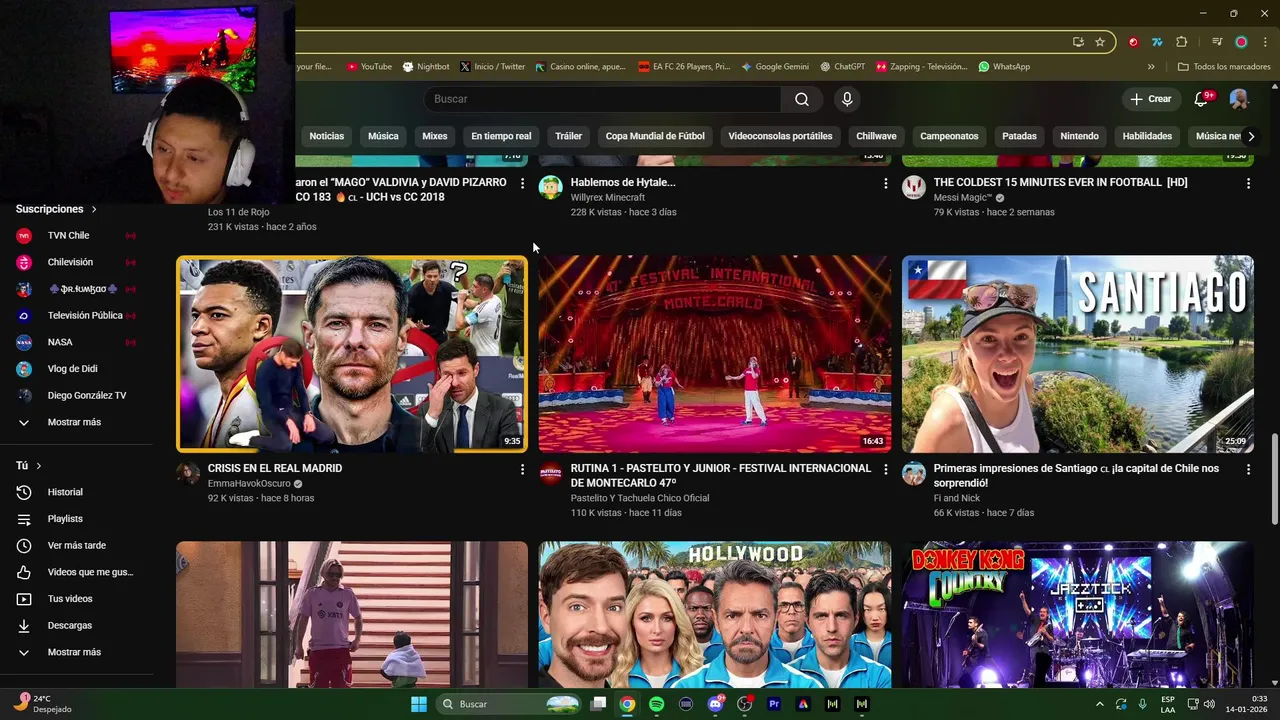Play the Donkey Kong Country thumbnail
1280x720 pixels.
click(1078, 615)
